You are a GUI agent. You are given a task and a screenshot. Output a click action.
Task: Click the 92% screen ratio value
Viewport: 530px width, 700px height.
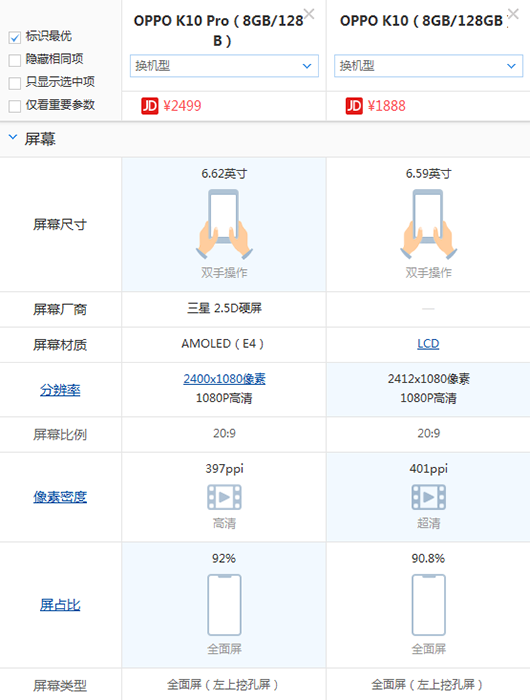[224, 558]
